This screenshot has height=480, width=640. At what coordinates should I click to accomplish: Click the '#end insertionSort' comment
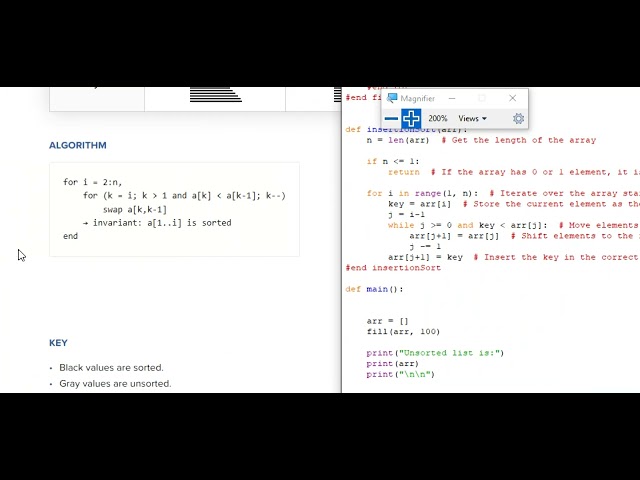click(393, 268)
